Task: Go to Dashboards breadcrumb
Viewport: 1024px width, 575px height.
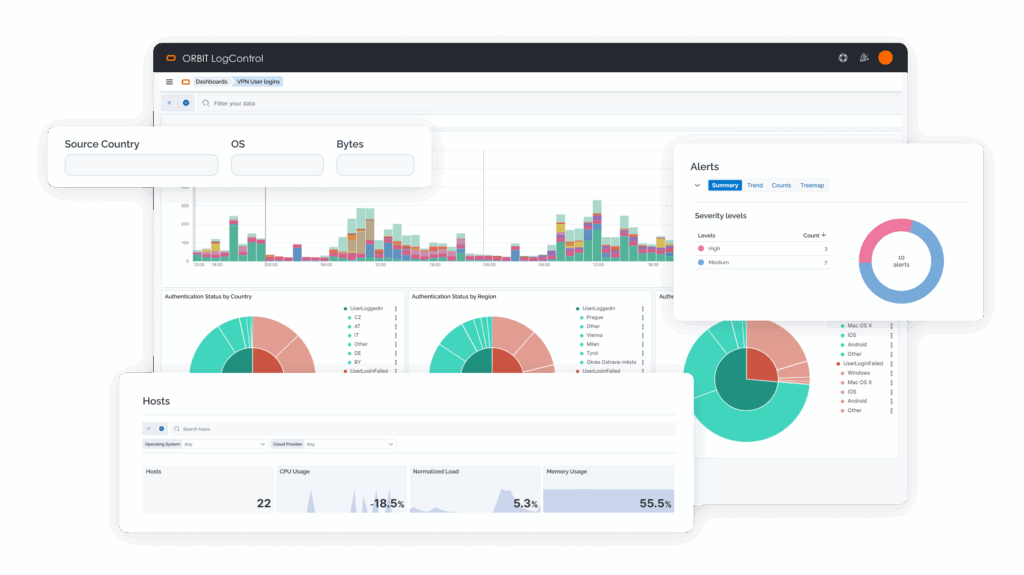Action: [210, 82]
